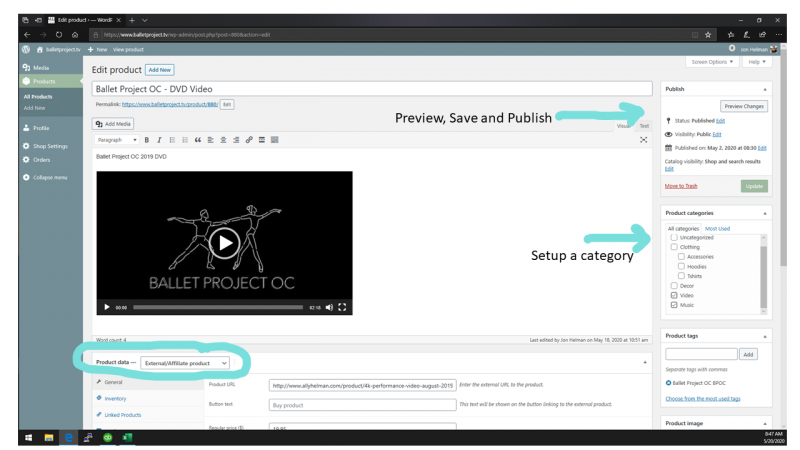Image resolution: width=800 pixels, height=450 pixels.
Task: Bookmark this page with the star icon
Action: coord(708,35)
